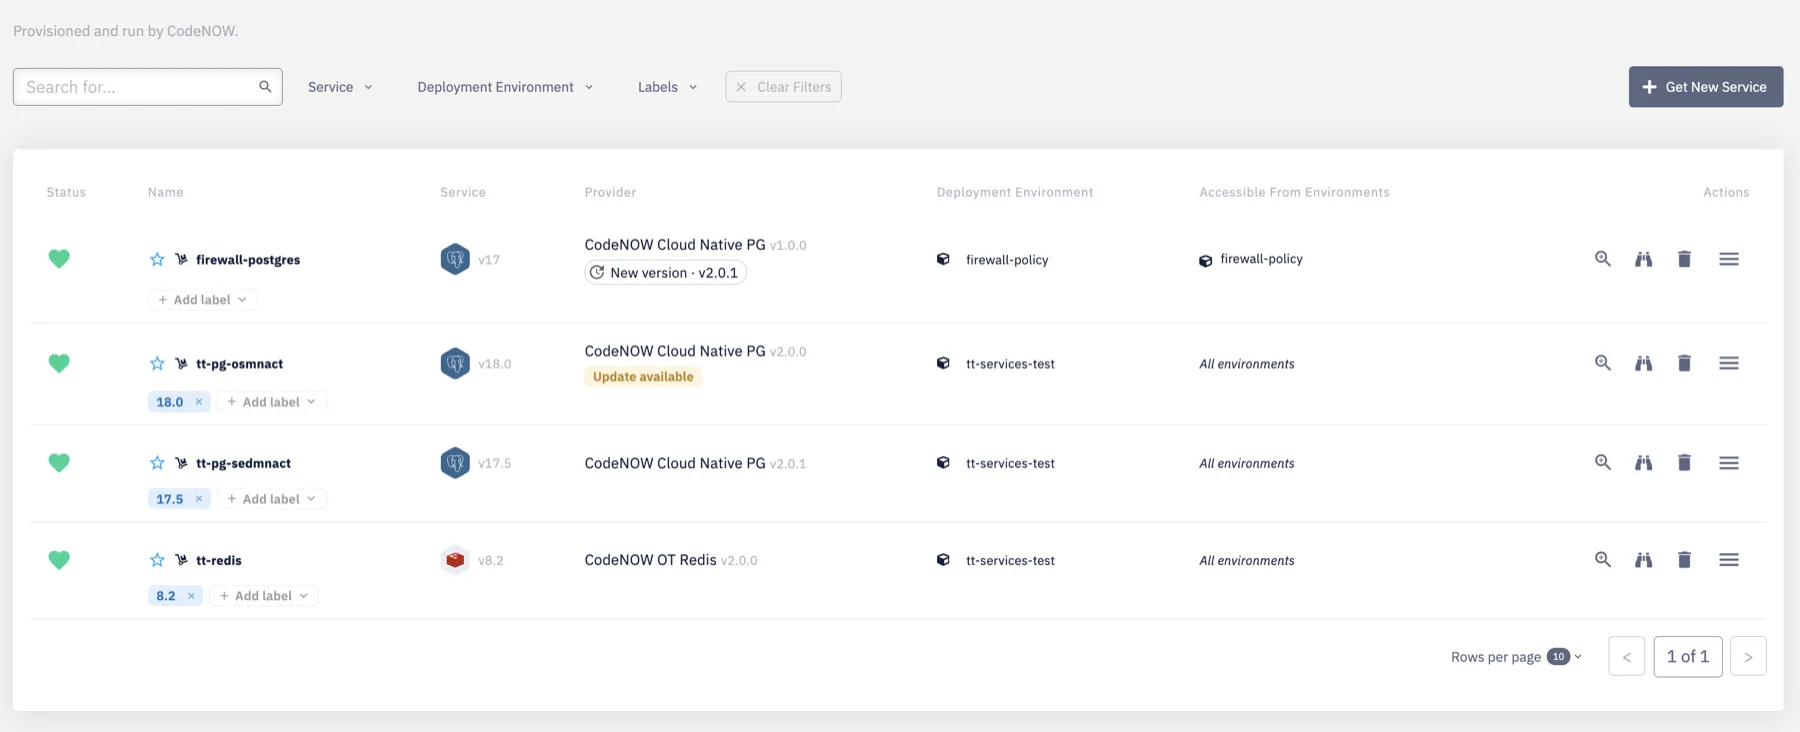Open hamburger menu for tt-pg-sedmnact
The height and width of the screenshot is (732, 1800).
(1729, 463)
